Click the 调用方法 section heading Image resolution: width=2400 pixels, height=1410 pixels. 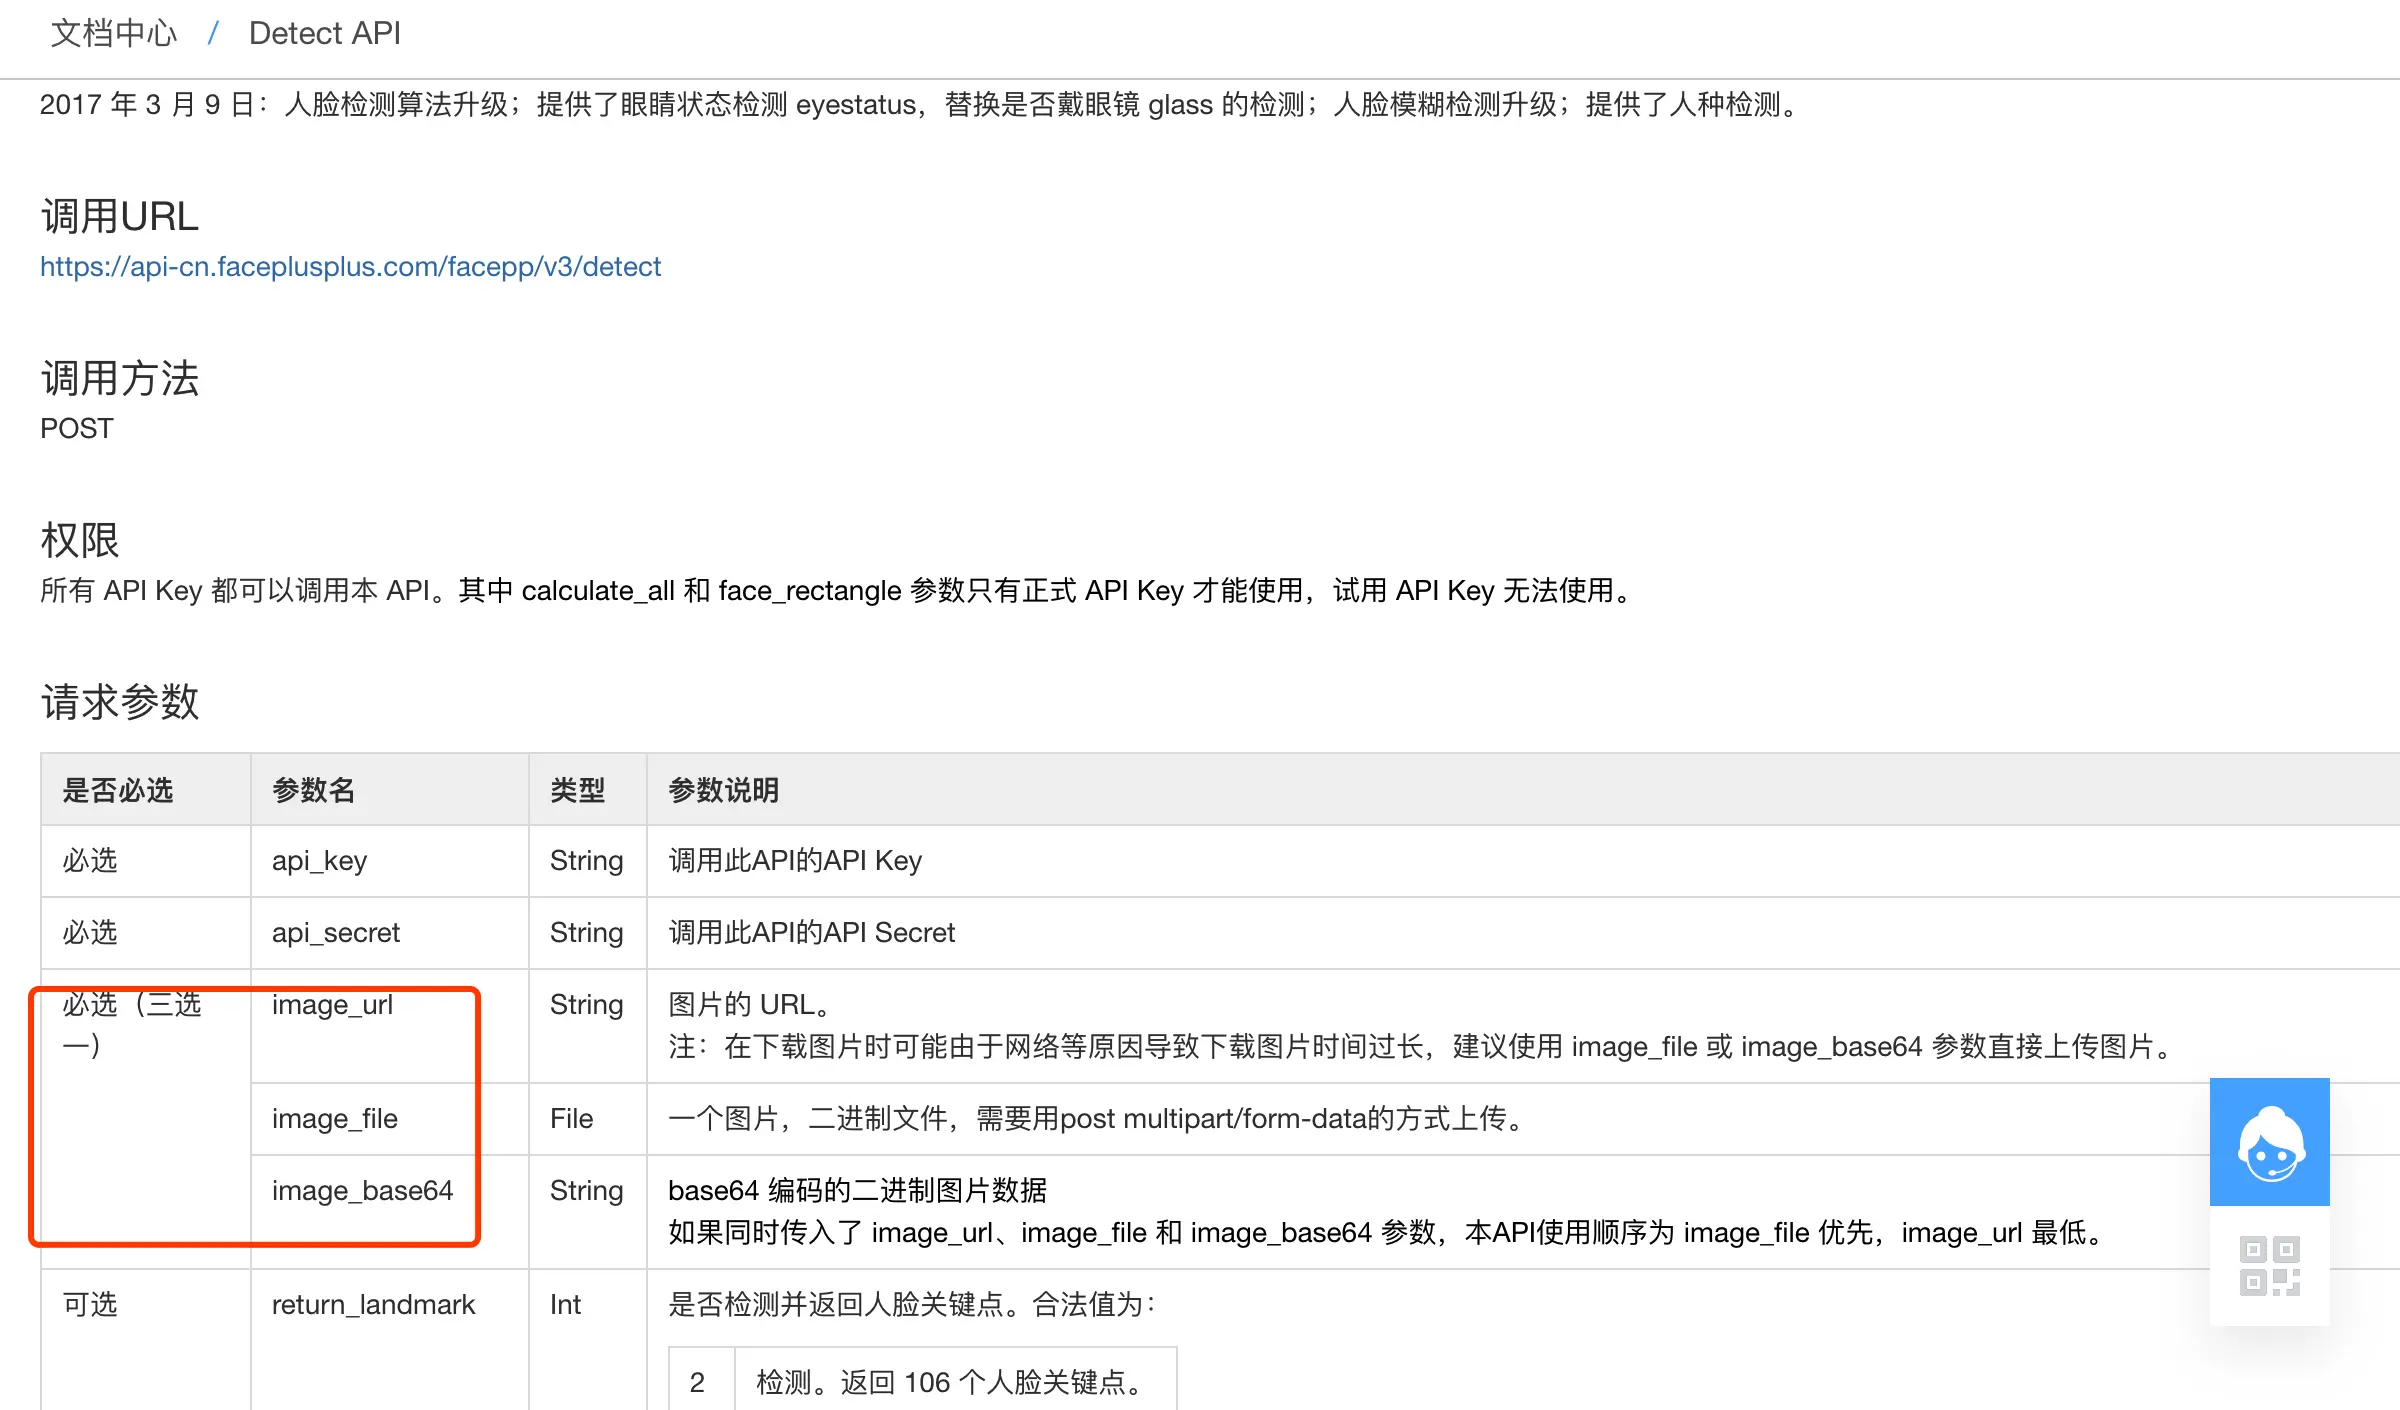tap(120, 378)
